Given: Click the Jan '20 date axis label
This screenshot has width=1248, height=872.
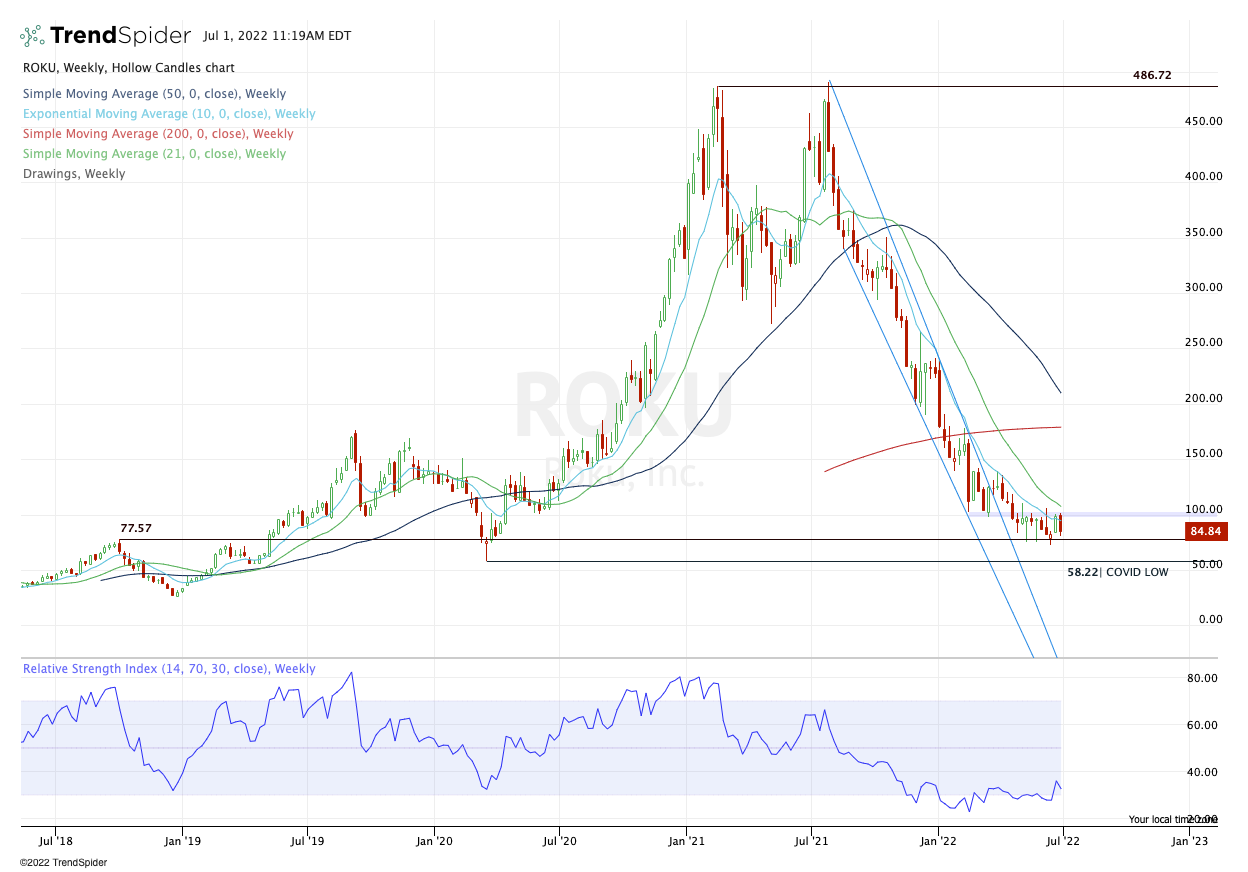Looking at the screenshot, I should pos(434,843).
